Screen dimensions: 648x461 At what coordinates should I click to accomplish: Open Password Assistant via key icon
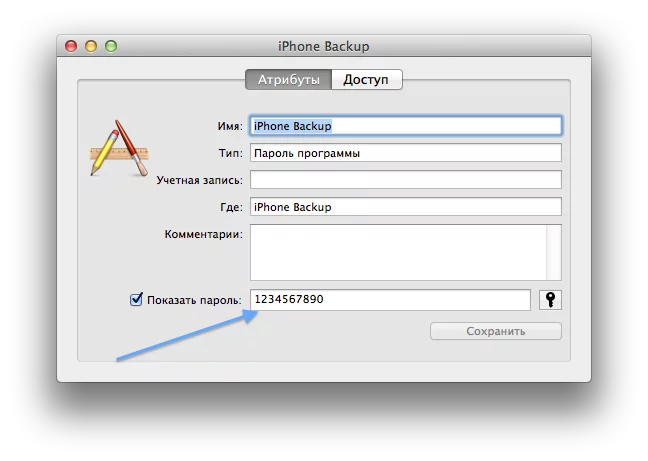point(550,299)
